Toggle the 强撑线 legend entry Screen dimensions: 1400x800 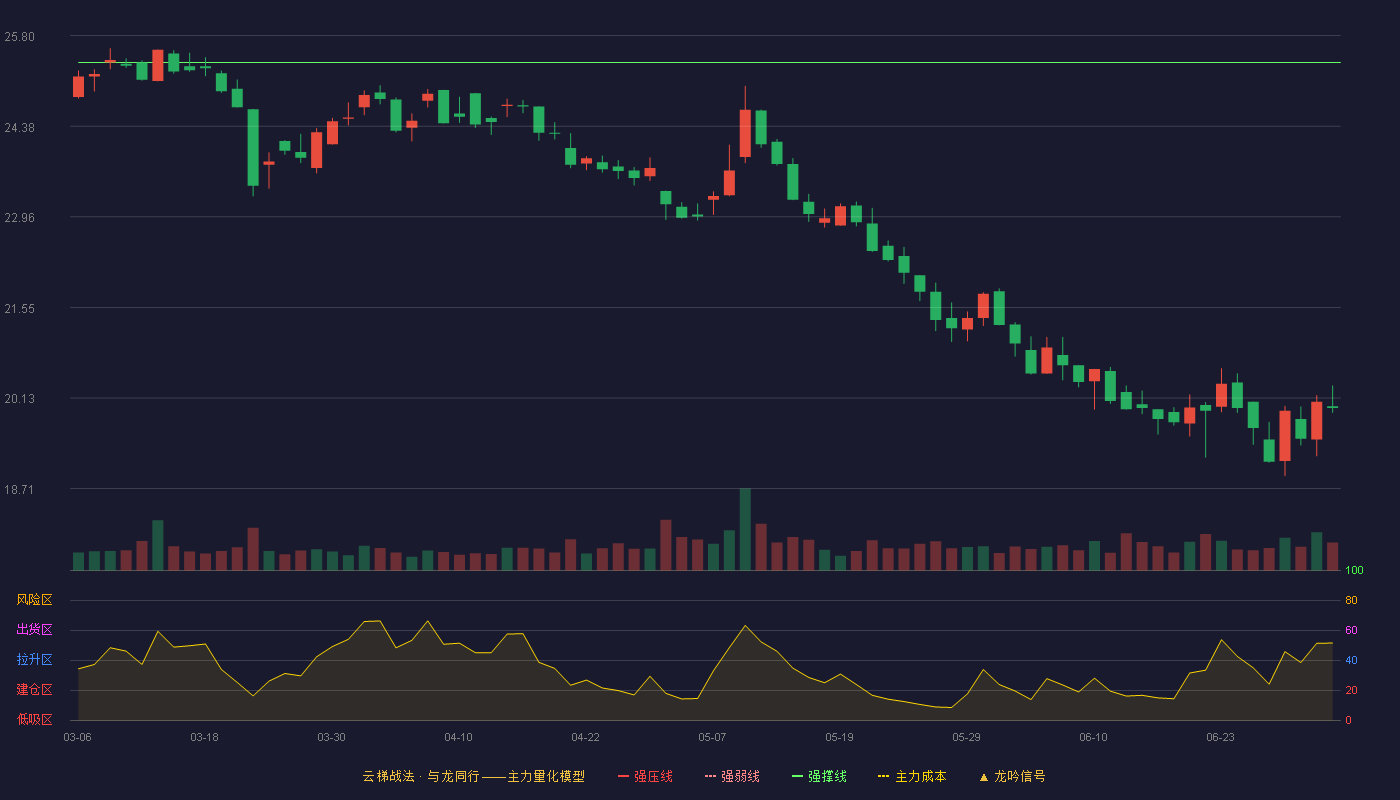[819, 776]
